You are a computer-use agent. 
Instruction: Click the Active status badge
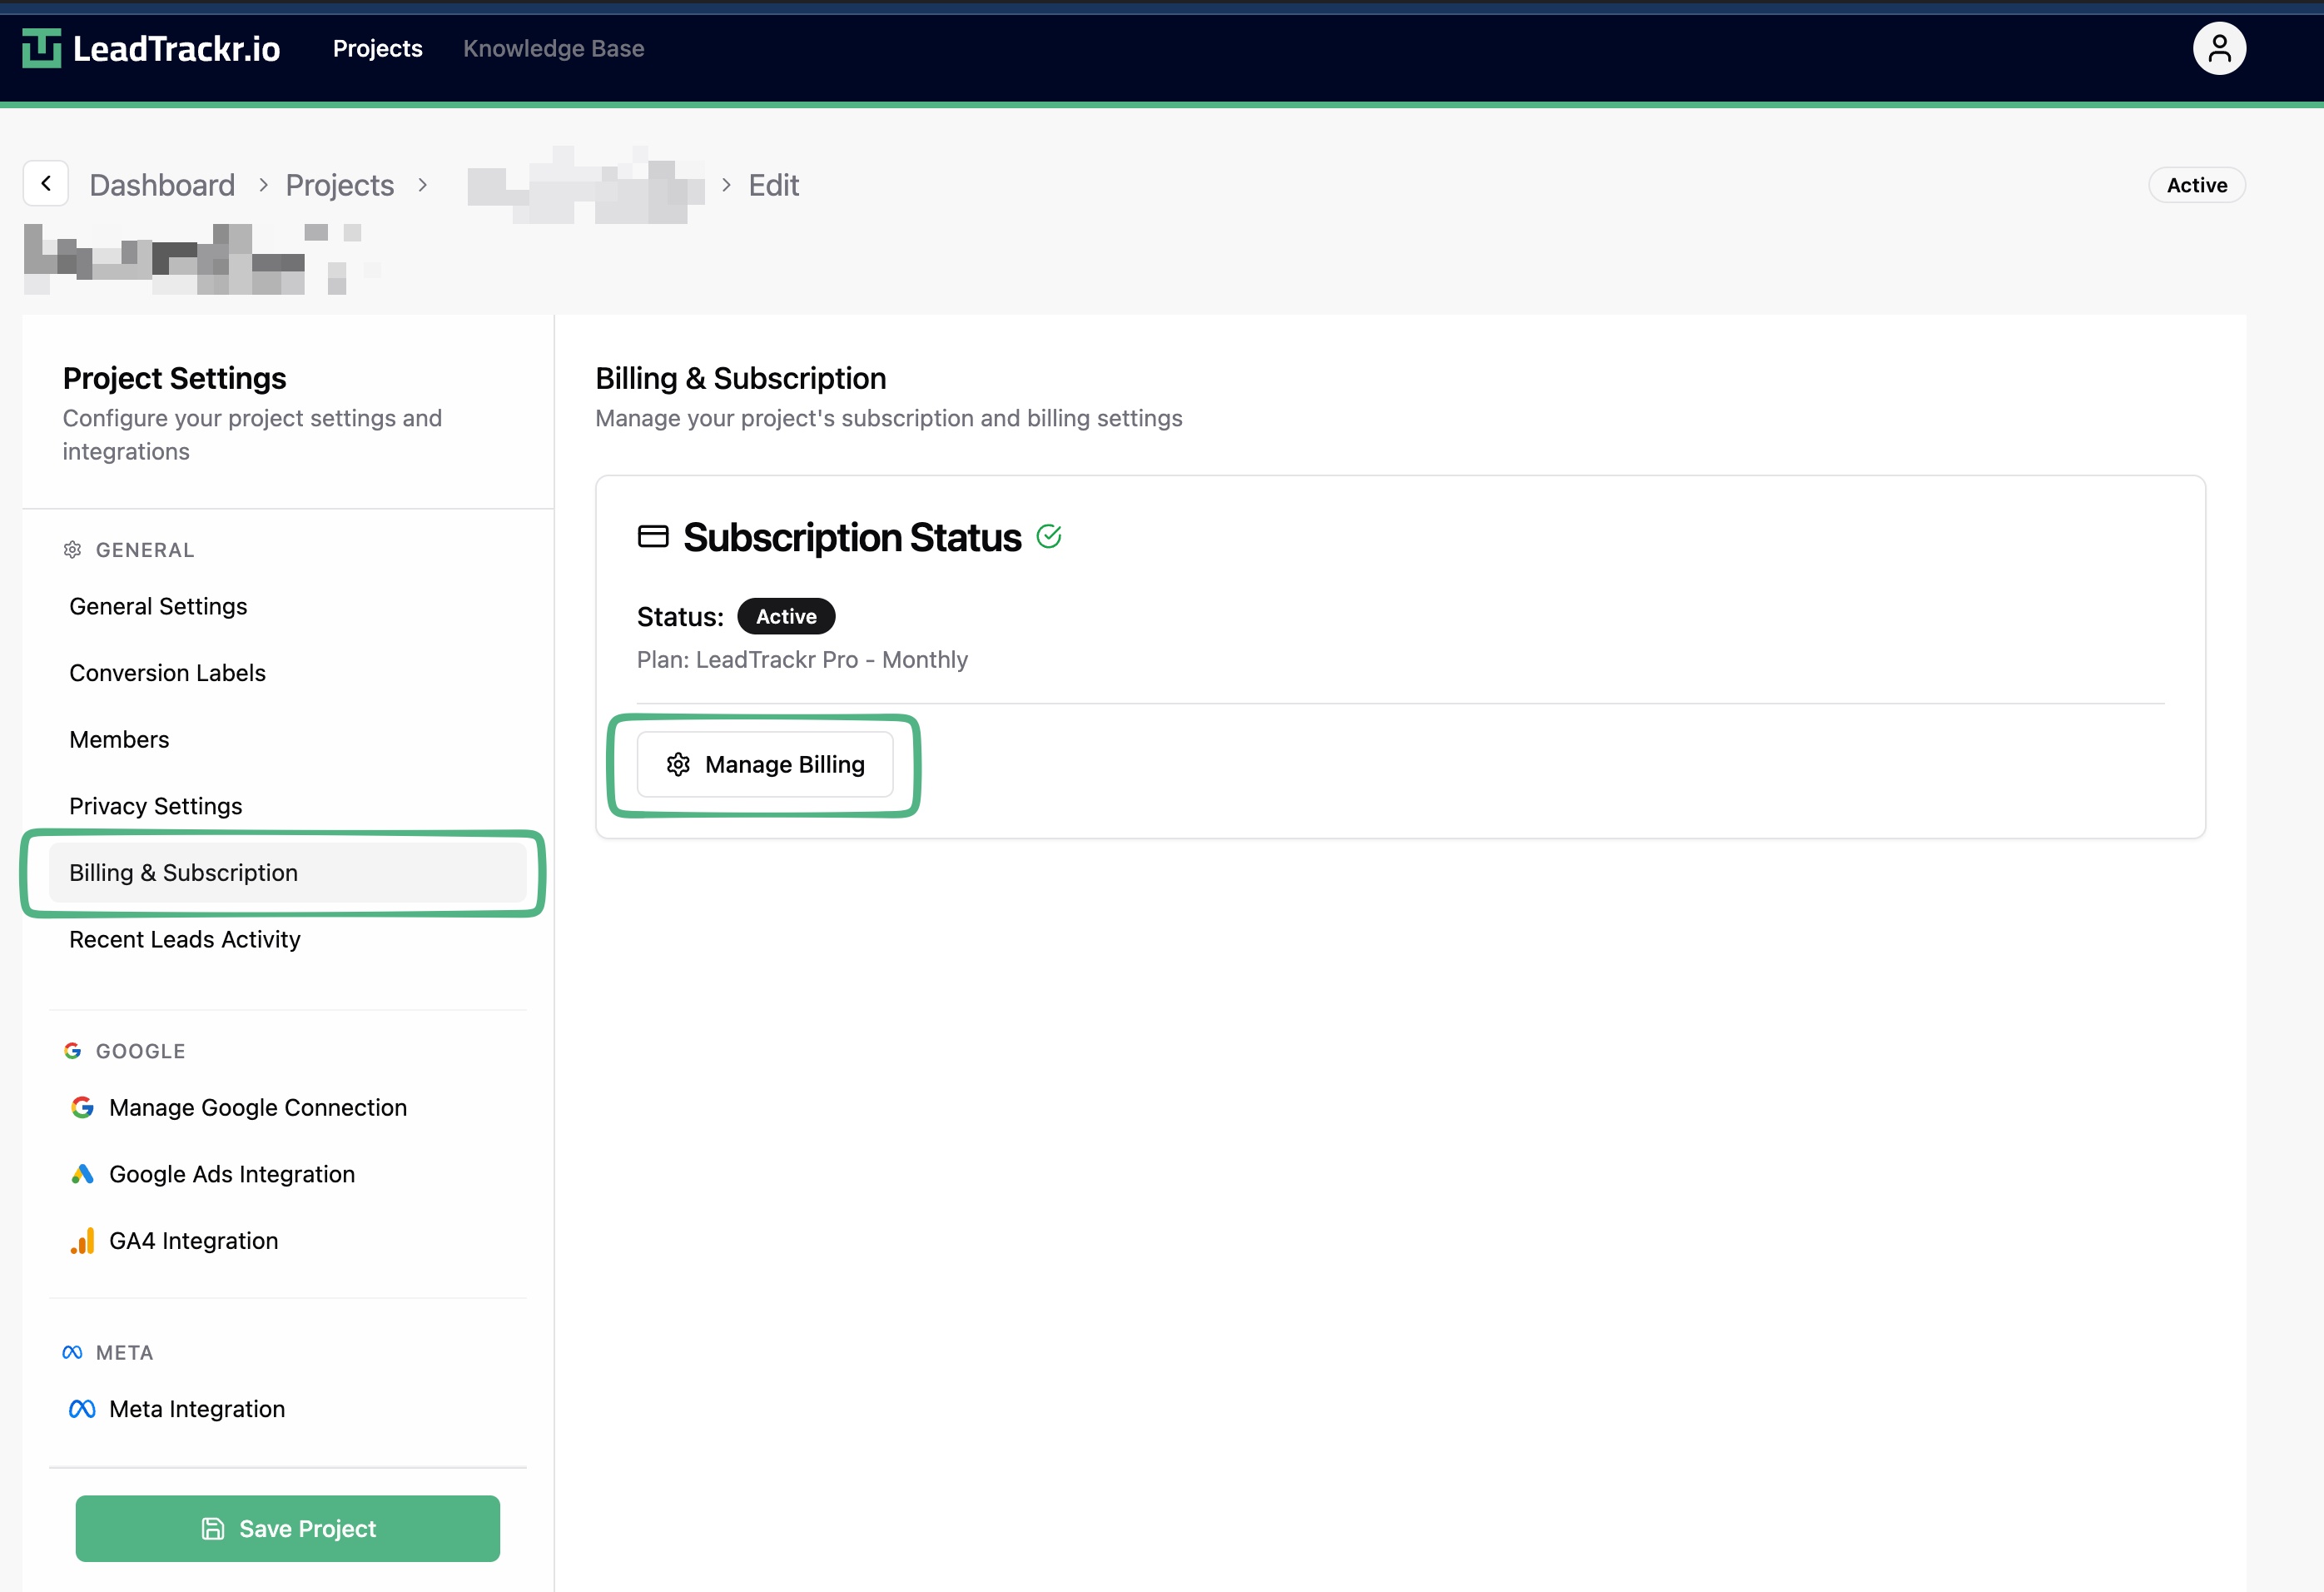point(786,616)
